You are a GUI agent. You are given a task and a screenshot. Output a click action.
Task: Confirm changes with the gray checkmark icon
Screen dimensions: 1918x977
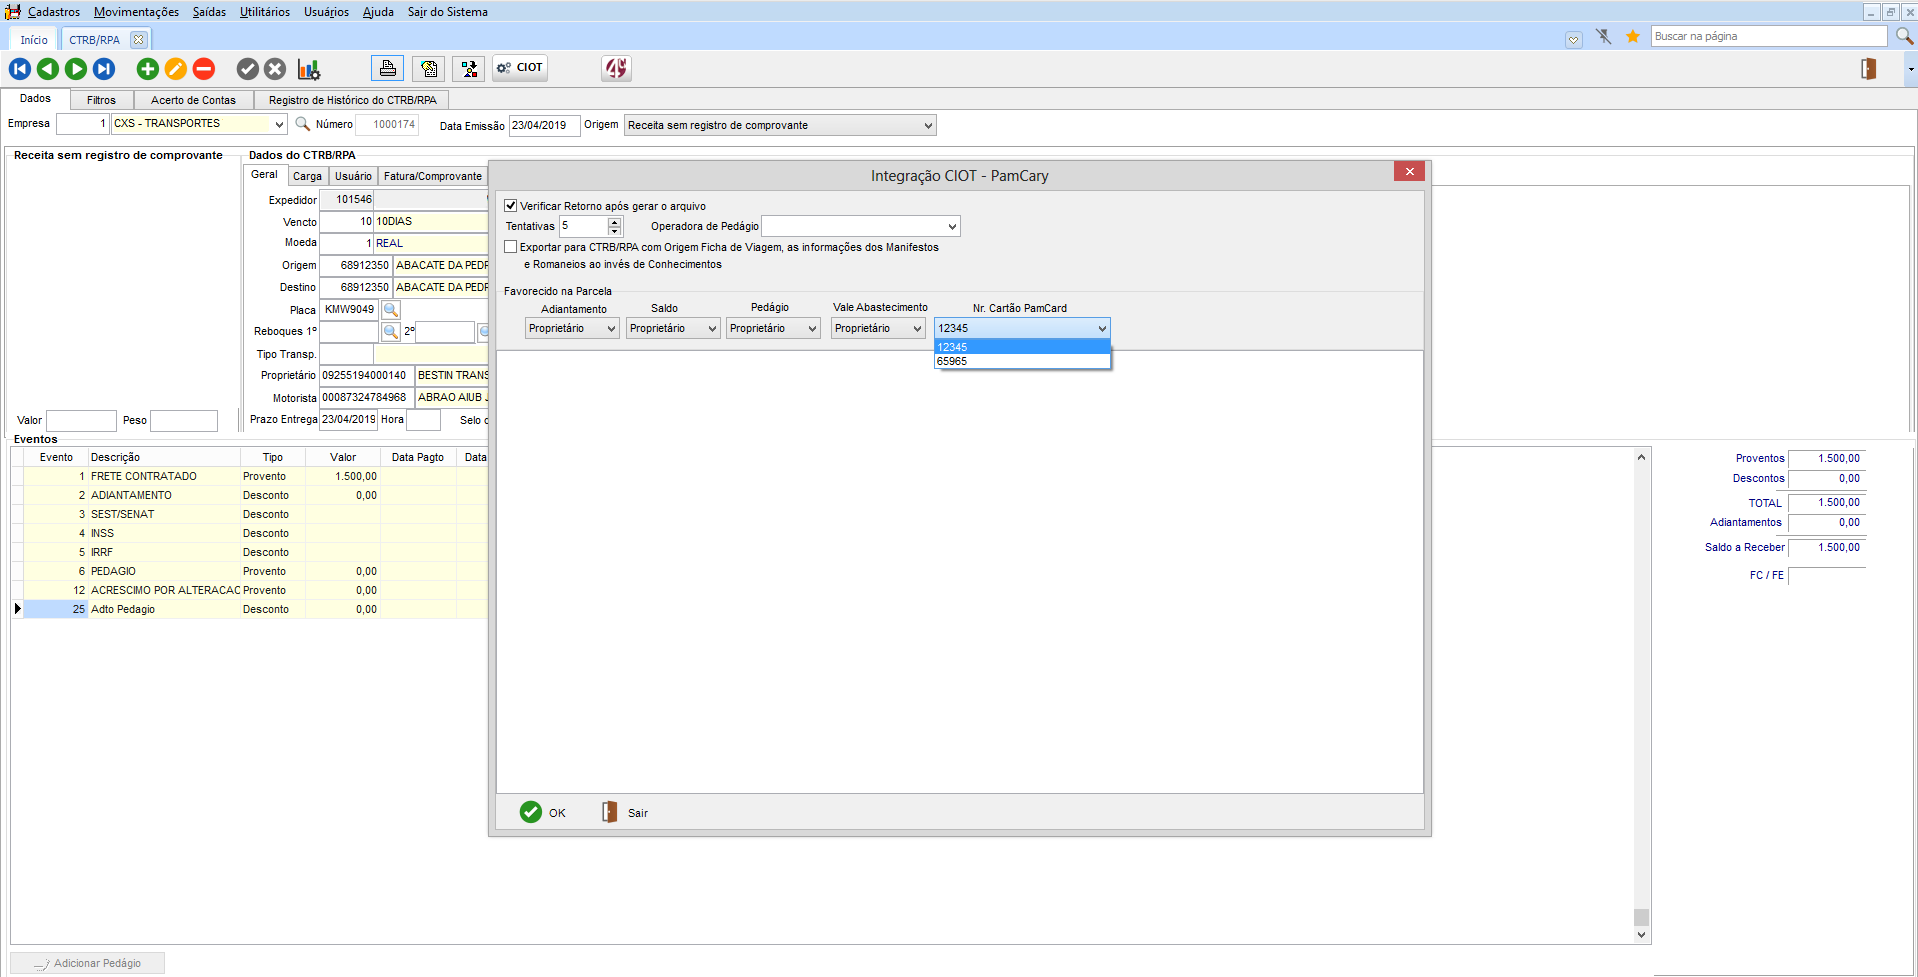click(x=248, y=69)
